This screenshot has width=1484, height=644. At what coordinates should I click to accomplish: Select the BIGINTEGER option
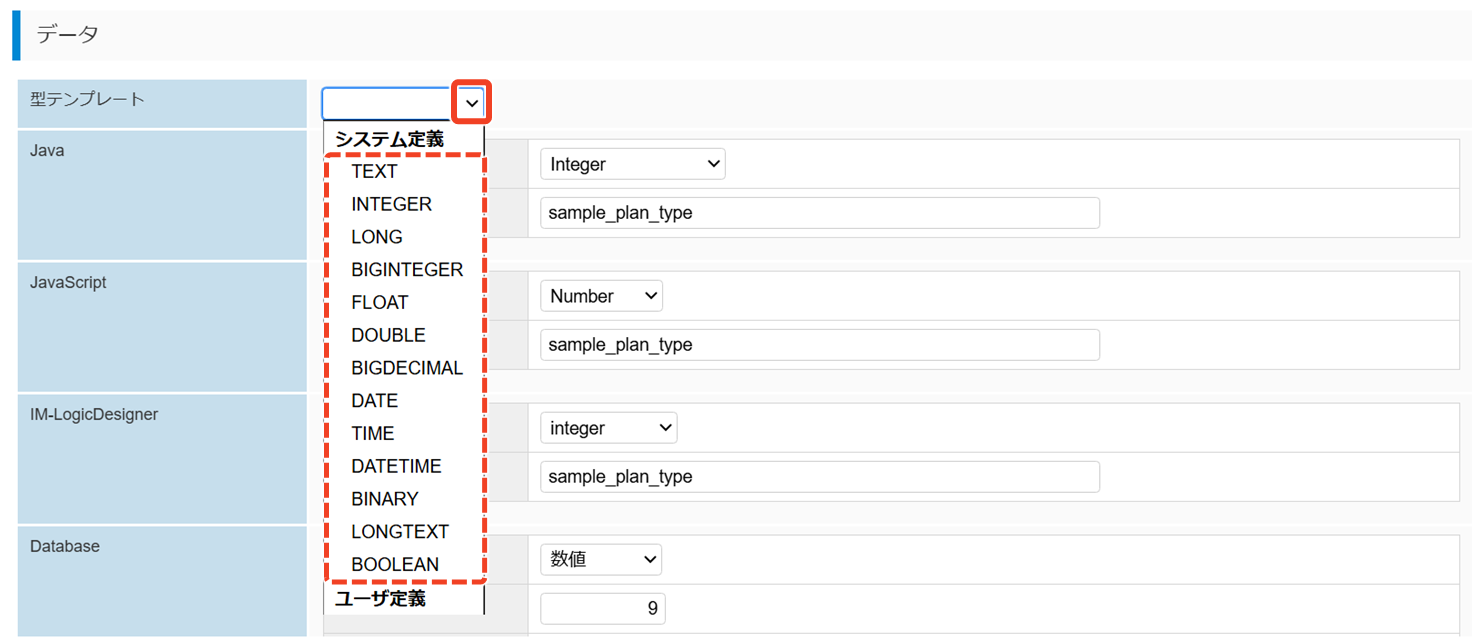[x=407, y=270]
